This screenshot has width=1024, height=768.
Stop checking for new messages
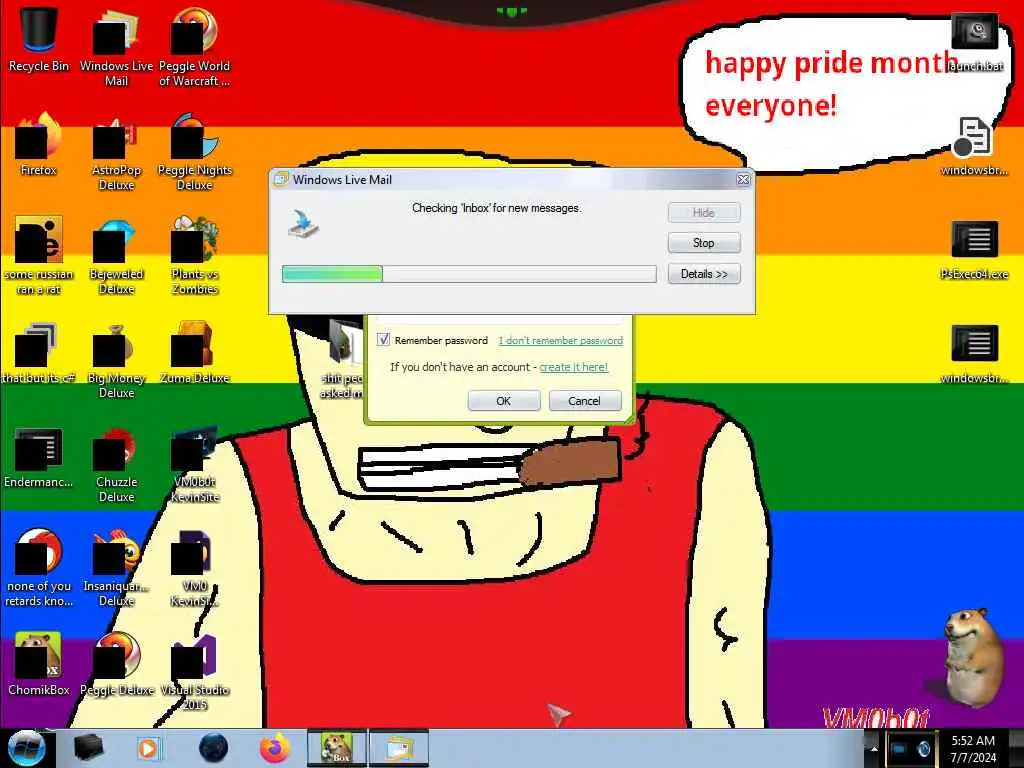point(704,243)
